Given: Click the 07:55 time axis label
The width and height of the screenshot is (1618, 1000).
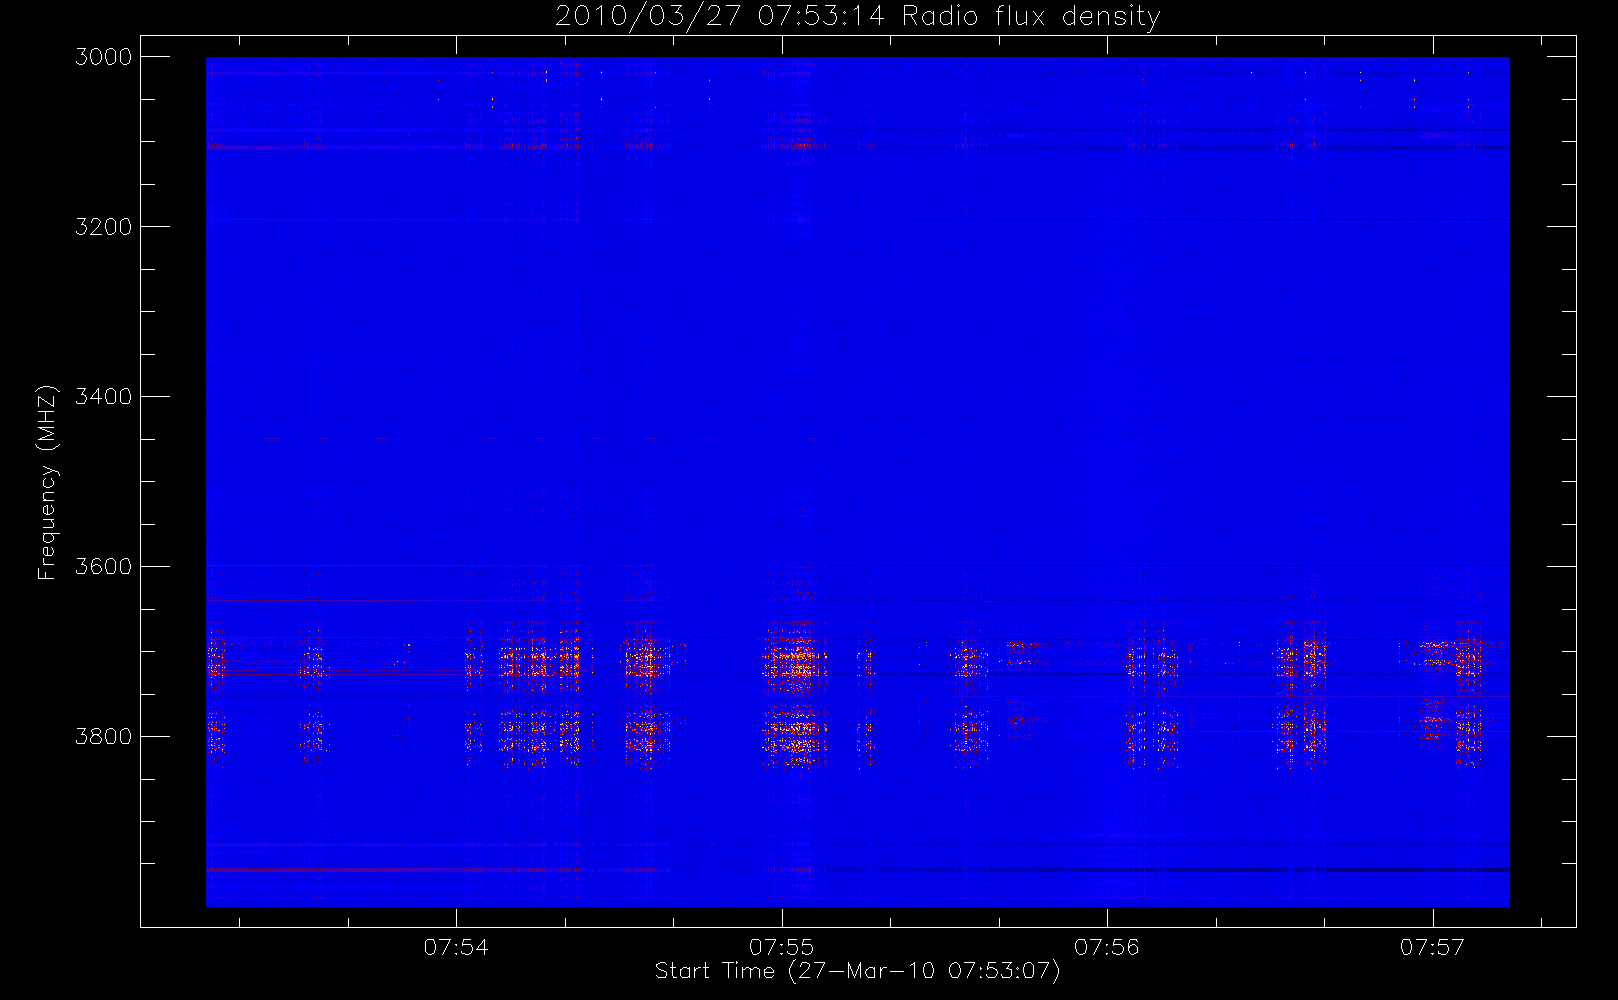Looking at the screenshot, I should [x=782, y=947].
